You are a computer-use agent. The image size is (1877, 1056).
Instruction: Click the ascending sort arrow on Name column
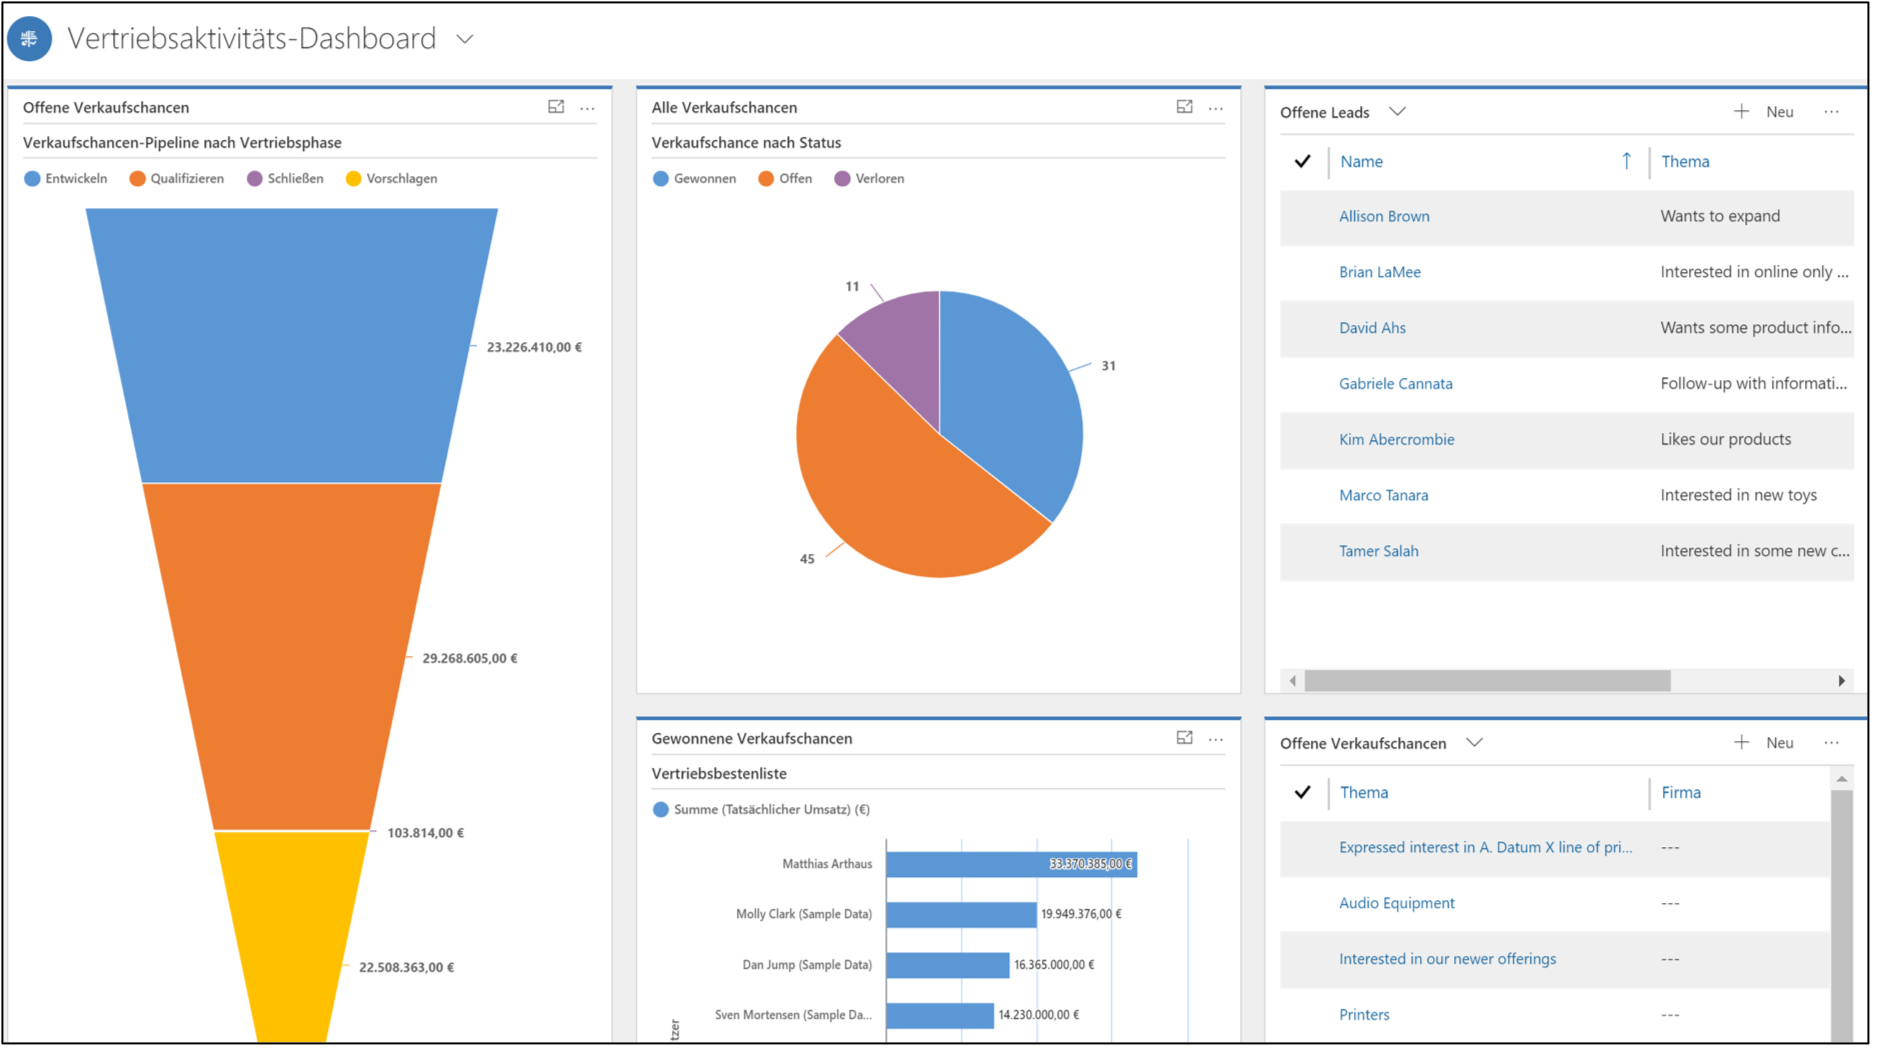1627,161
